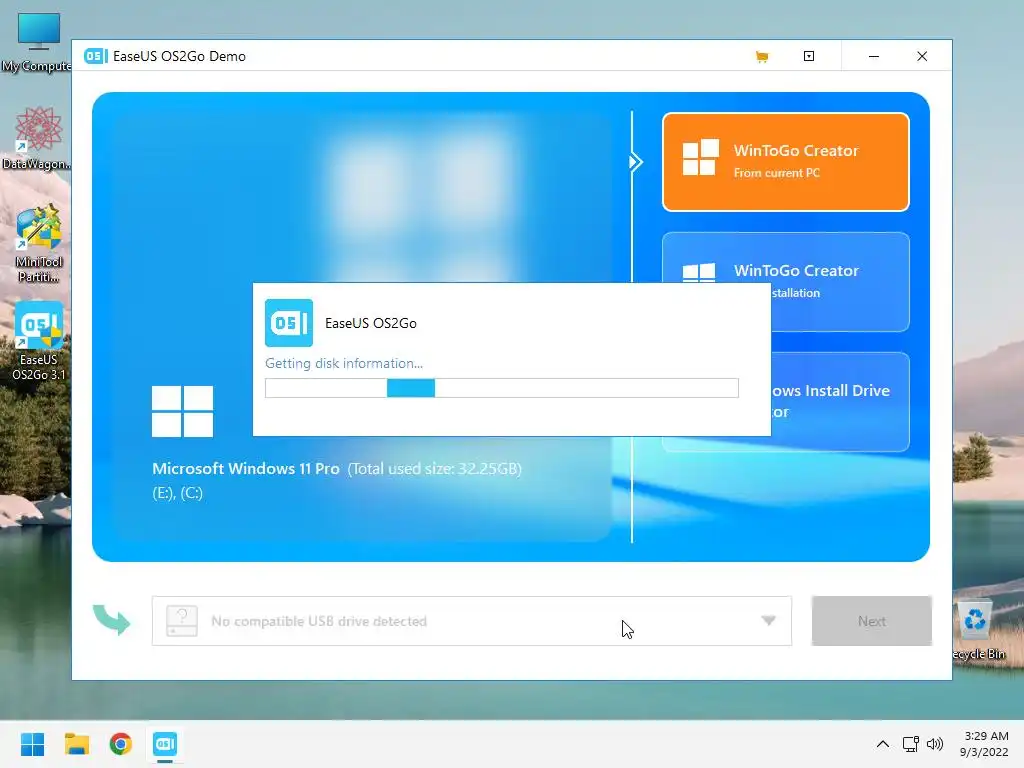The image size is (1024, 768).
Task: Open File Explorer from taskbar
Action: (x=76, y=744)
